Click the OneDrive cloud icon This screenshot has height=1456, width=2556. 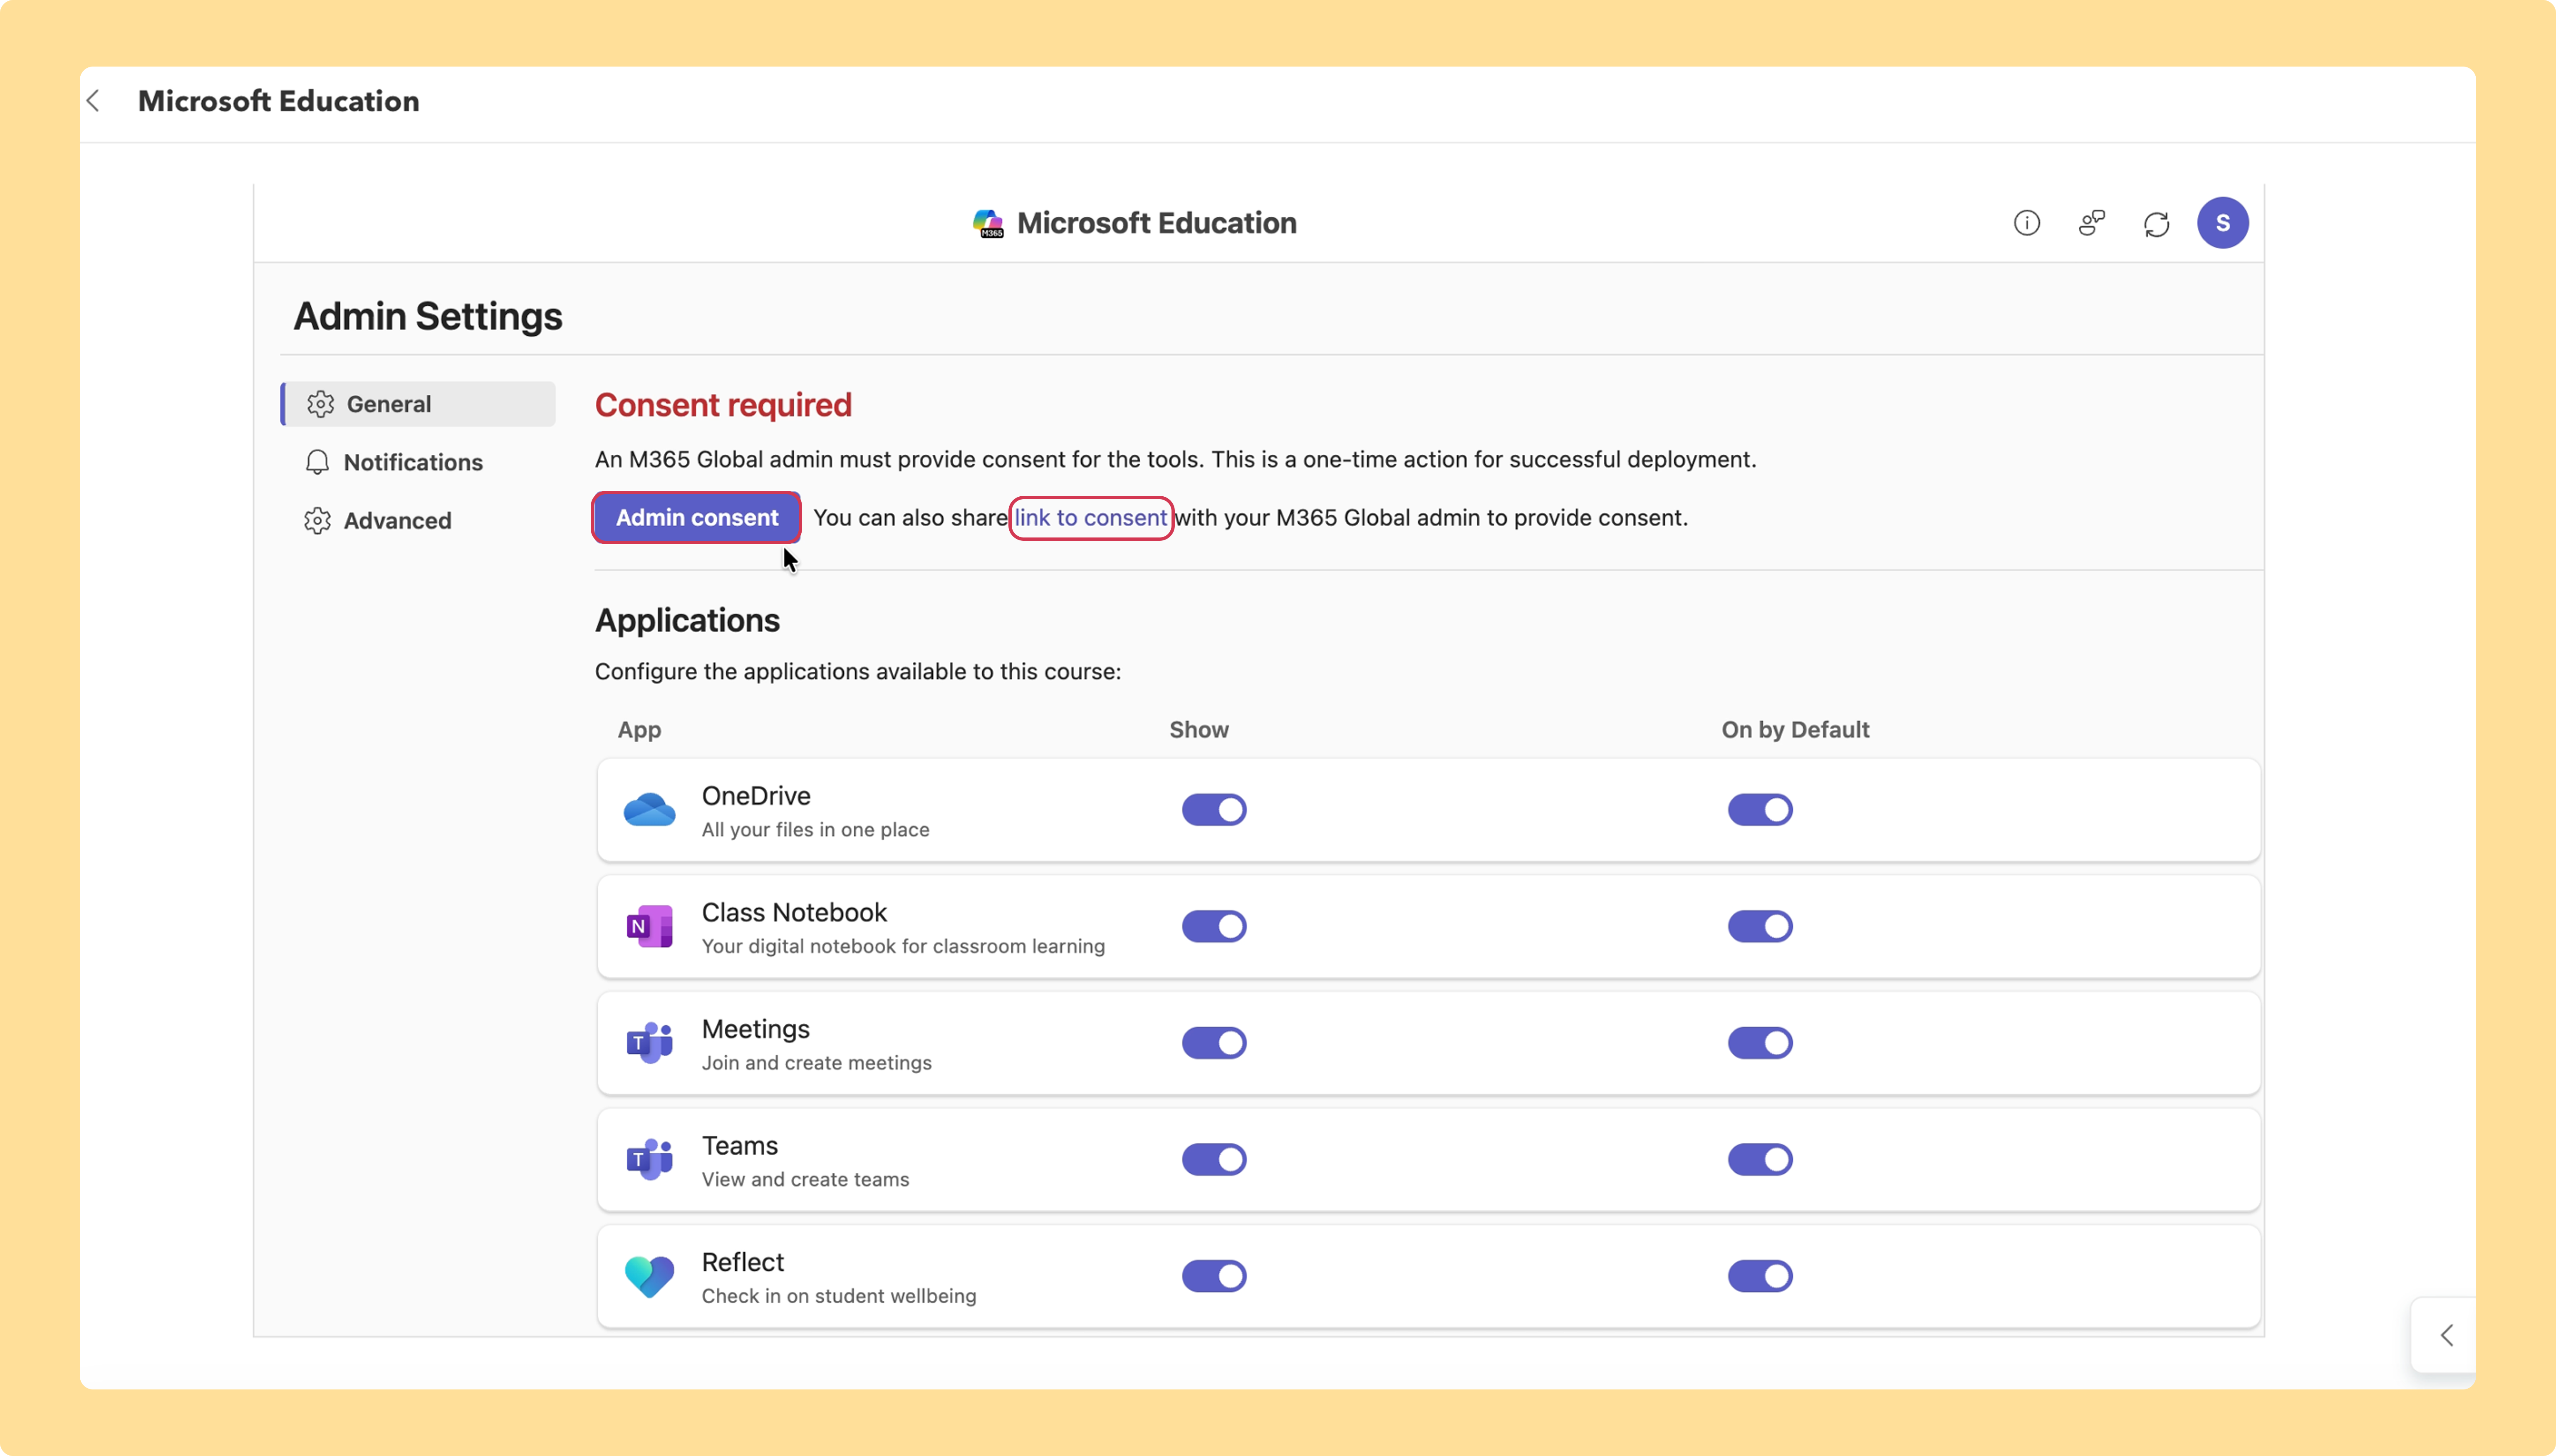649,810
